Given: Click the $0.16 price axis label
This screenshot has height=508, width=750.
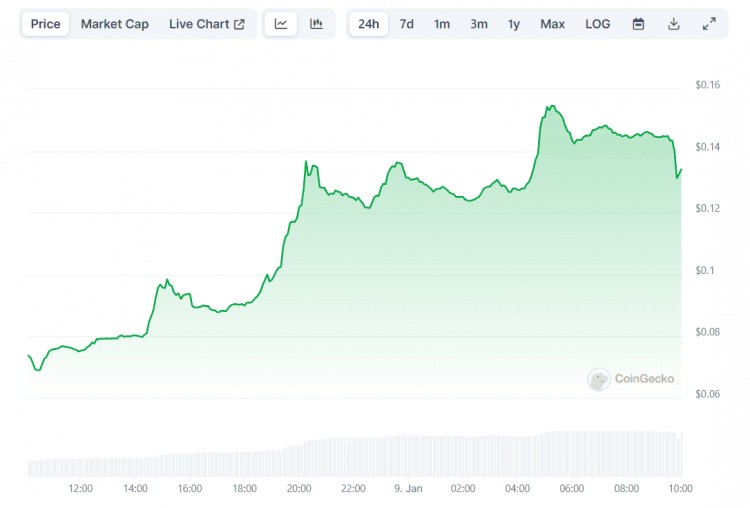Looking at the screenshot, I should pyautogui.click(x=707, y=85).
